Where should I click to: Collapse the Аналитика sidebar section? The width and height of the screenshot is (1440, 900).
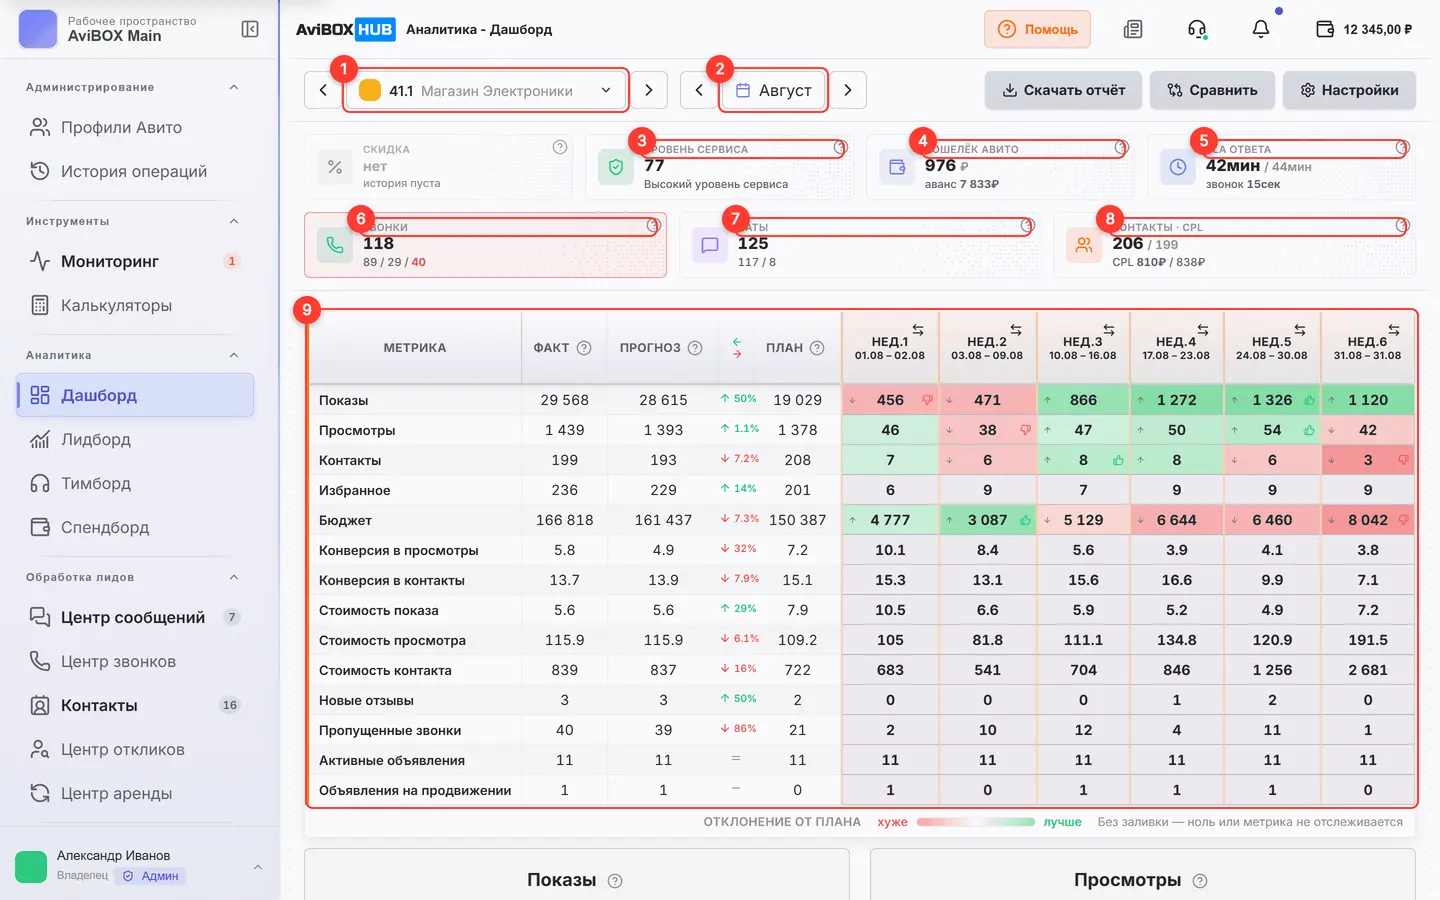234,355
